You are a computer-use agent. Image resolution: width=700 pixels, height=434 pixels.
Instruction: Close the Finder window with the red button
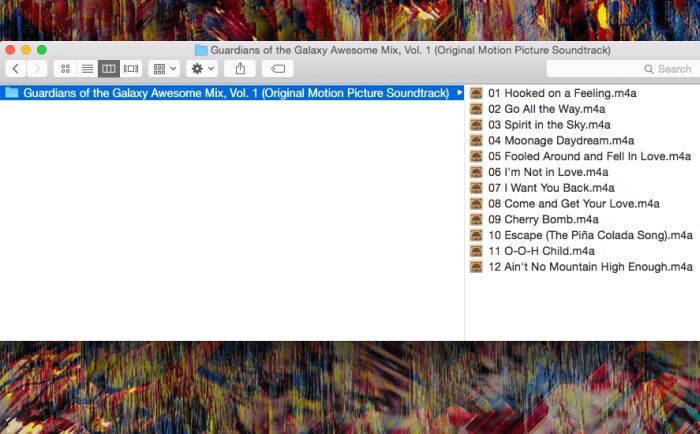click(10, 50)
